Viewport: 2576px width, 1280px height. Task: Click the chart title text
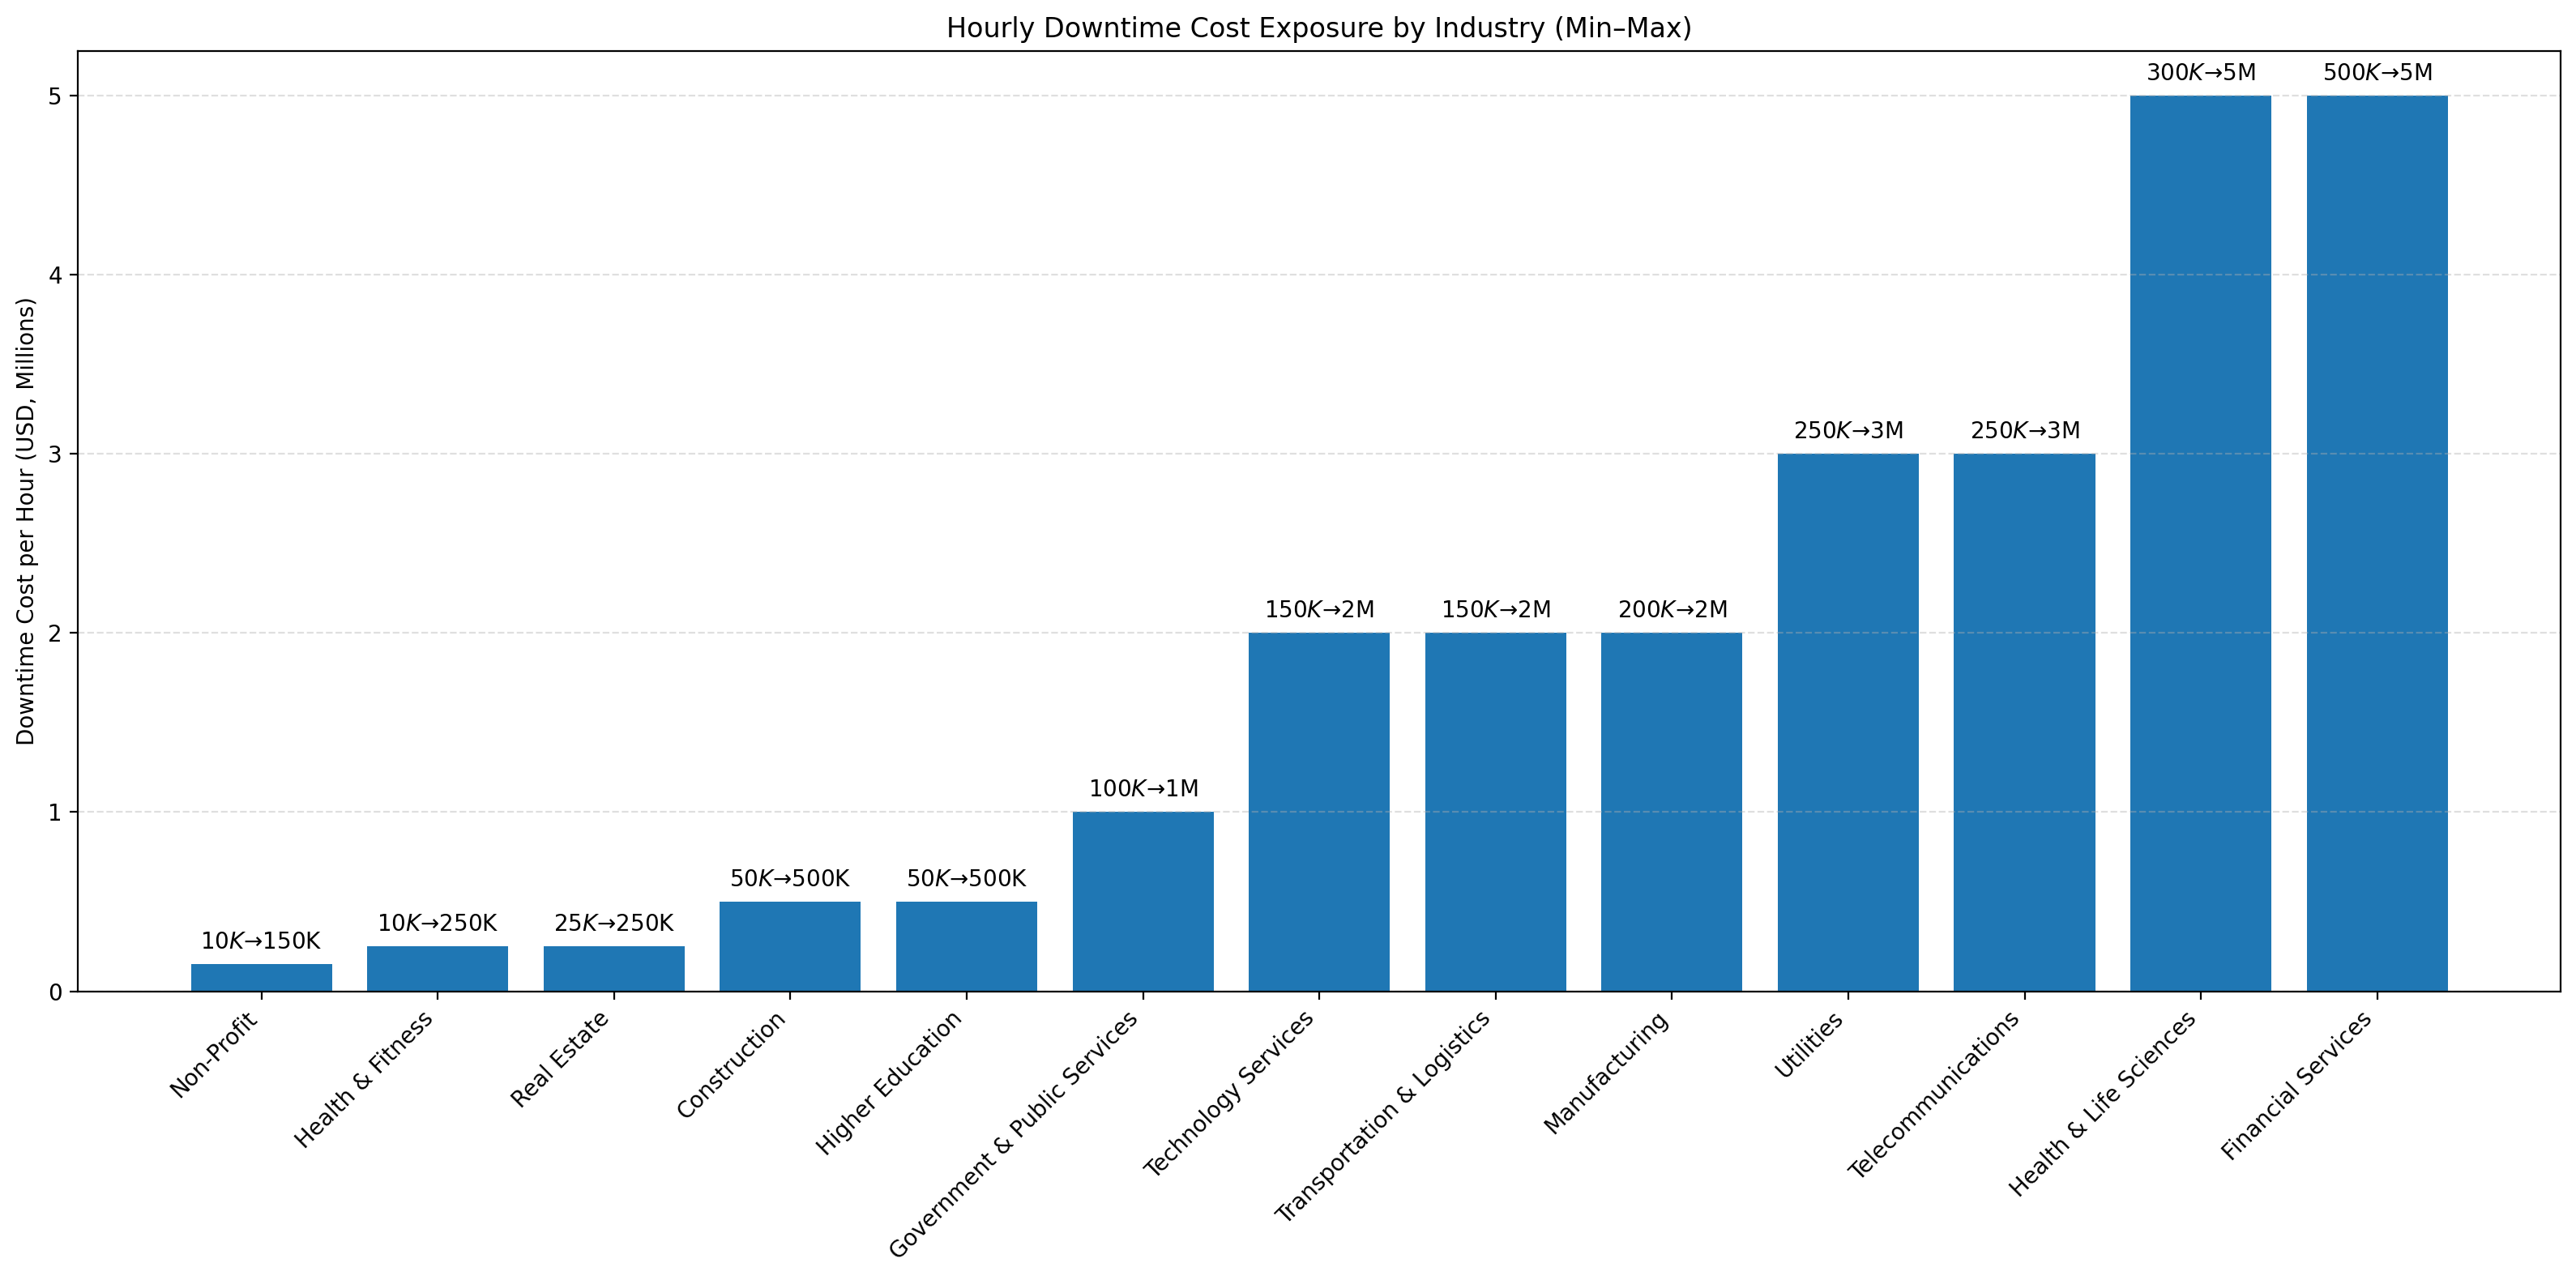1318,28
